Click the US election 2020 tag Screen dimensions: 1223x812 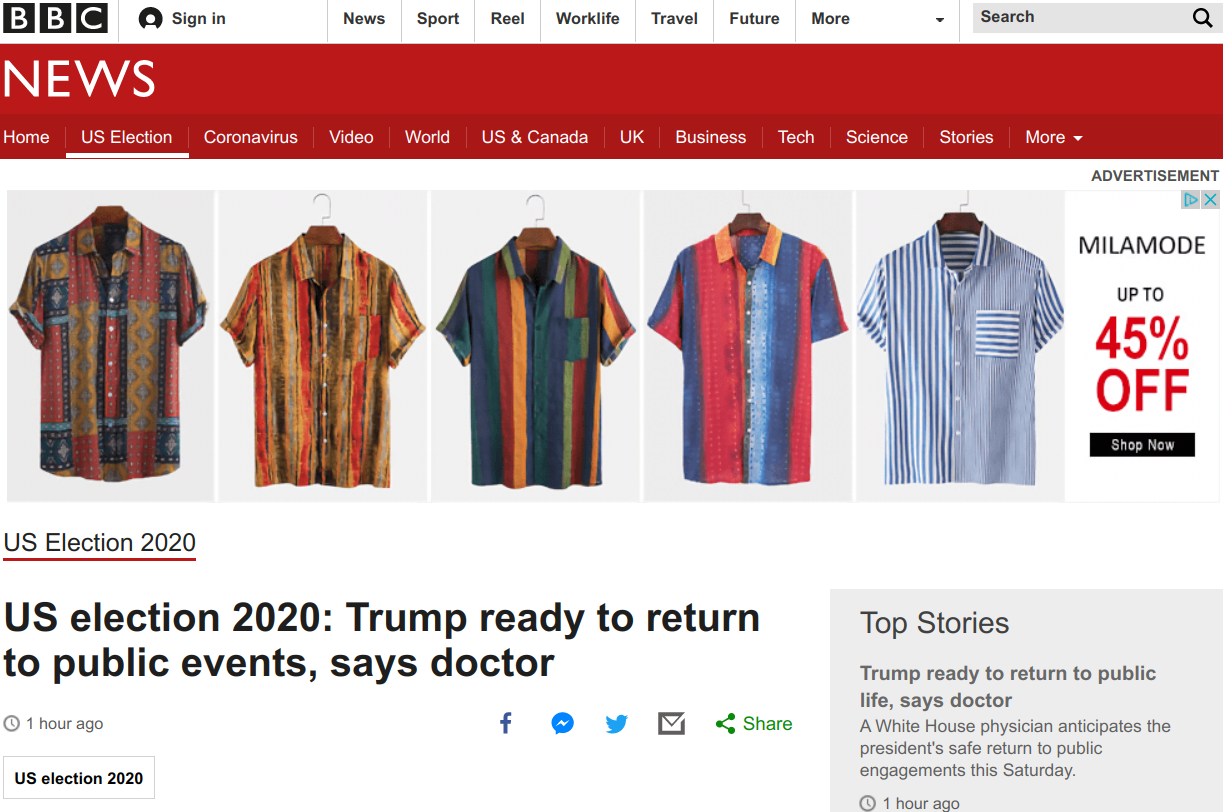point(79,778)
